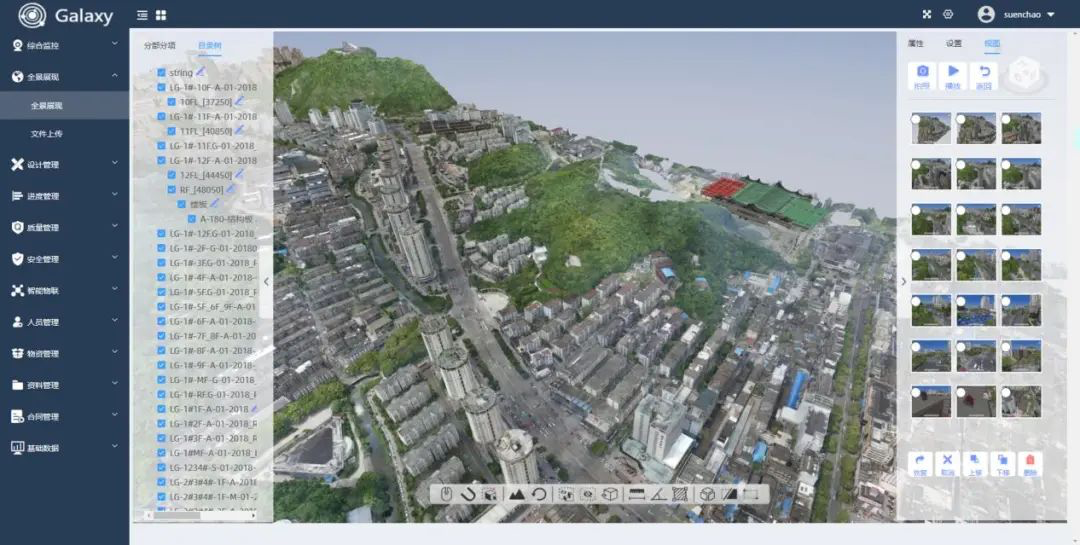Collapse the left tree panel arrow

click(267, 281)
